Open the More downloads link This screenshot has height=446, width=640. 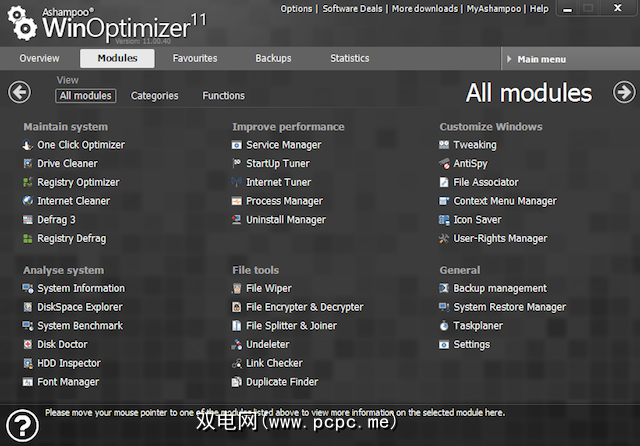click(x=424, y=9)
